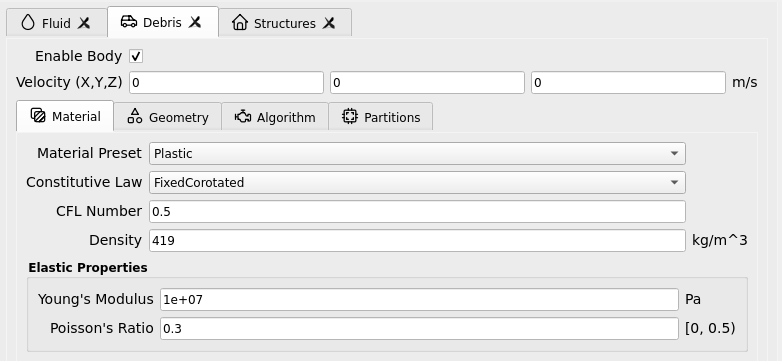Screen dimensions: 782x361
Task: Select the Young's Modulus field
Action: (x=419, y=299)
